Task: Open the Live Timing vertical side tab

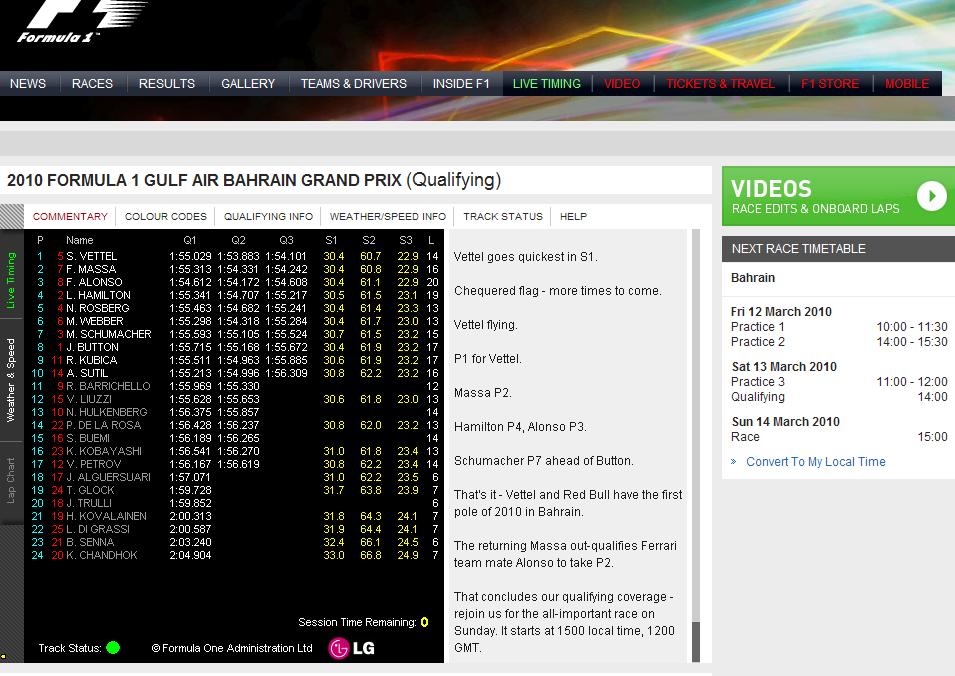Action: point(11,281)
